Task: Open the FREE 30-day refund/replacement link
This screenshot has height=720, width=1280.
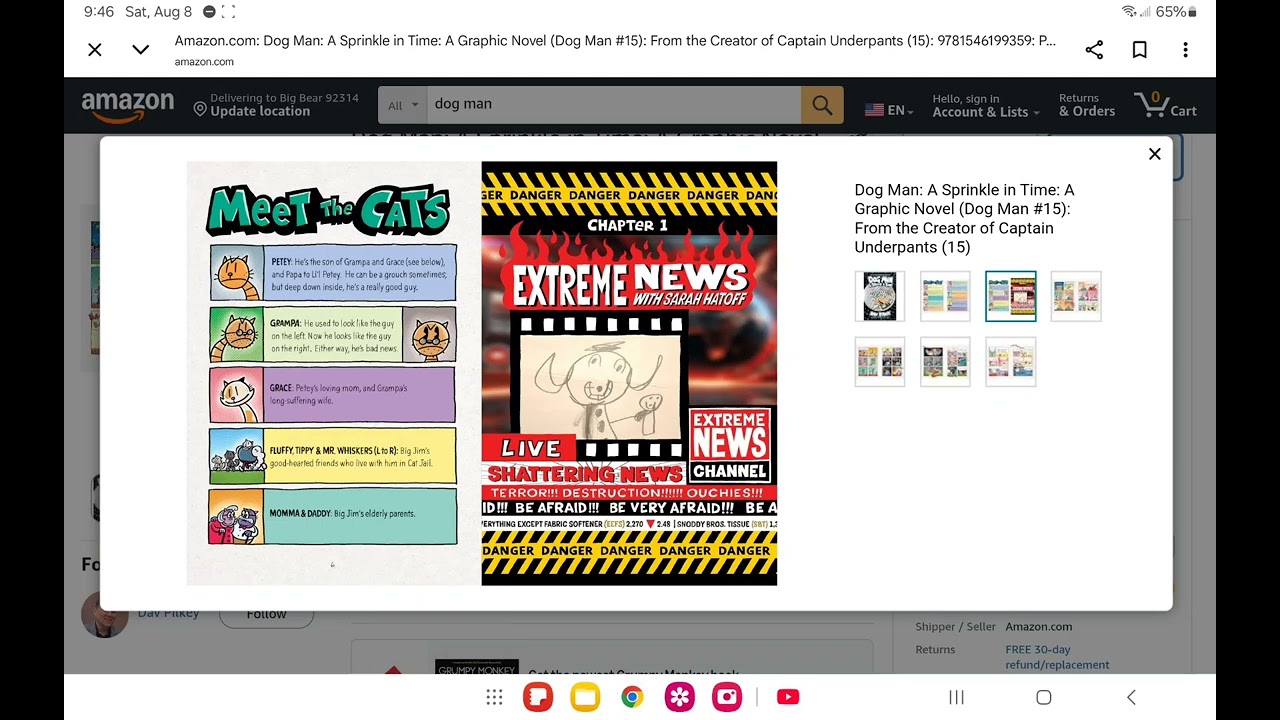Action: pos(1057,657)
